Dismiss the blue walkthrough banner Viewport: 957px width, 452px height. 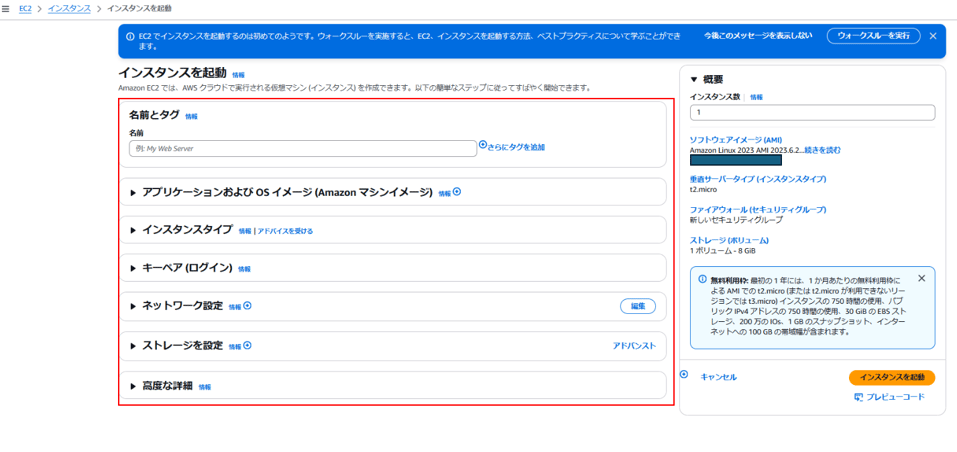tap(933, 36)
